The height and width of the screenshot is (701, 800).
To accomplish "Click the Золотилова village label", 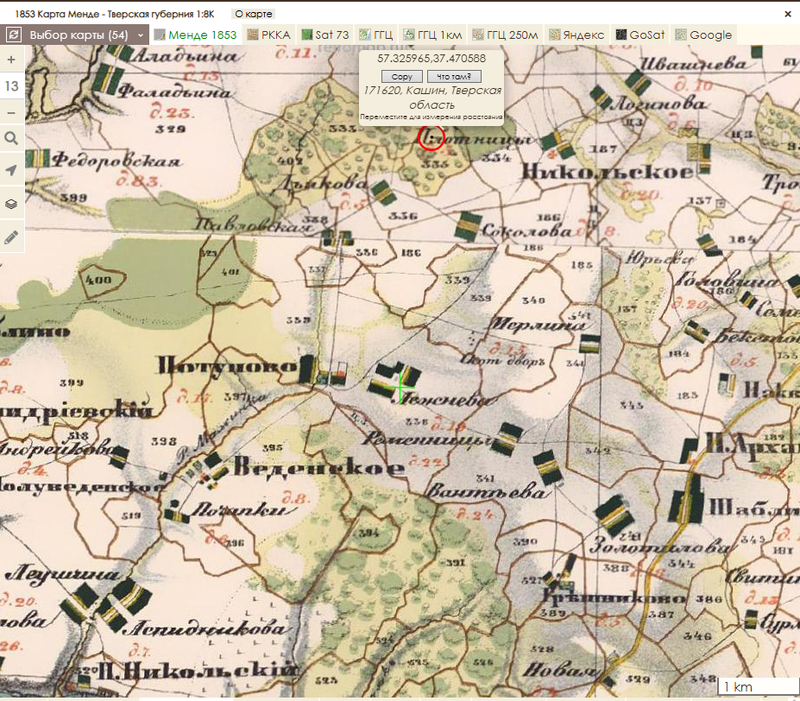I will click(x=659, y=547).
